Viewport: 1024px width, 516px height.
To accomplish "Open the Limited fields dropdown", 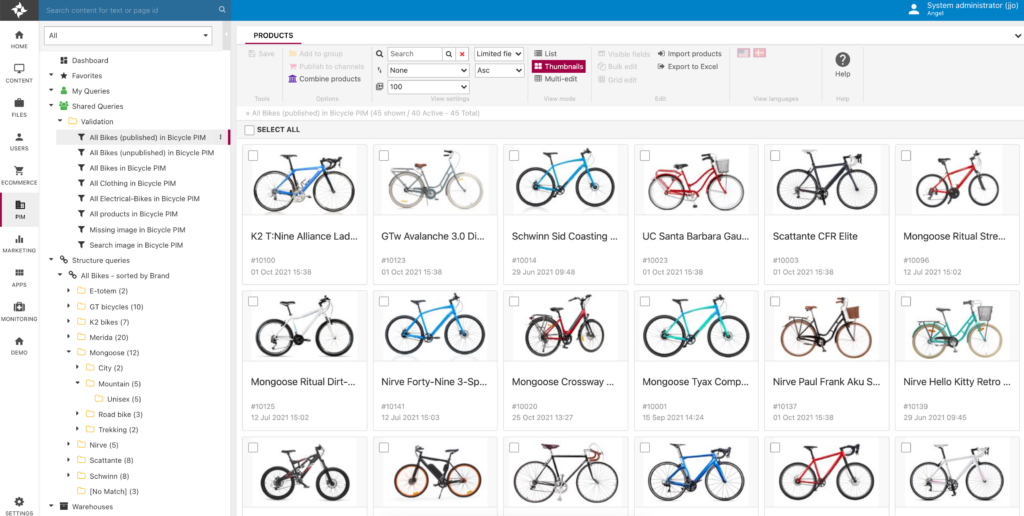I will coord(500,54).
